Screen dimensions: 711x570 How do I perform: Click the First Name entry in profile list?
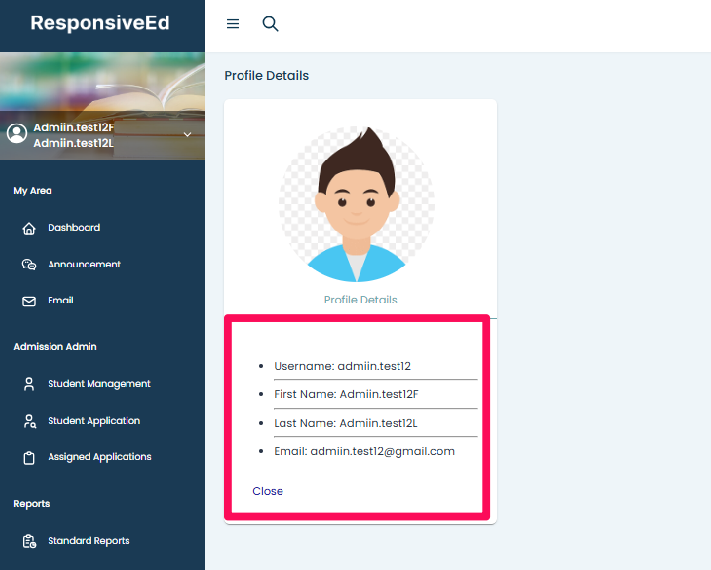tap(345, 395)
